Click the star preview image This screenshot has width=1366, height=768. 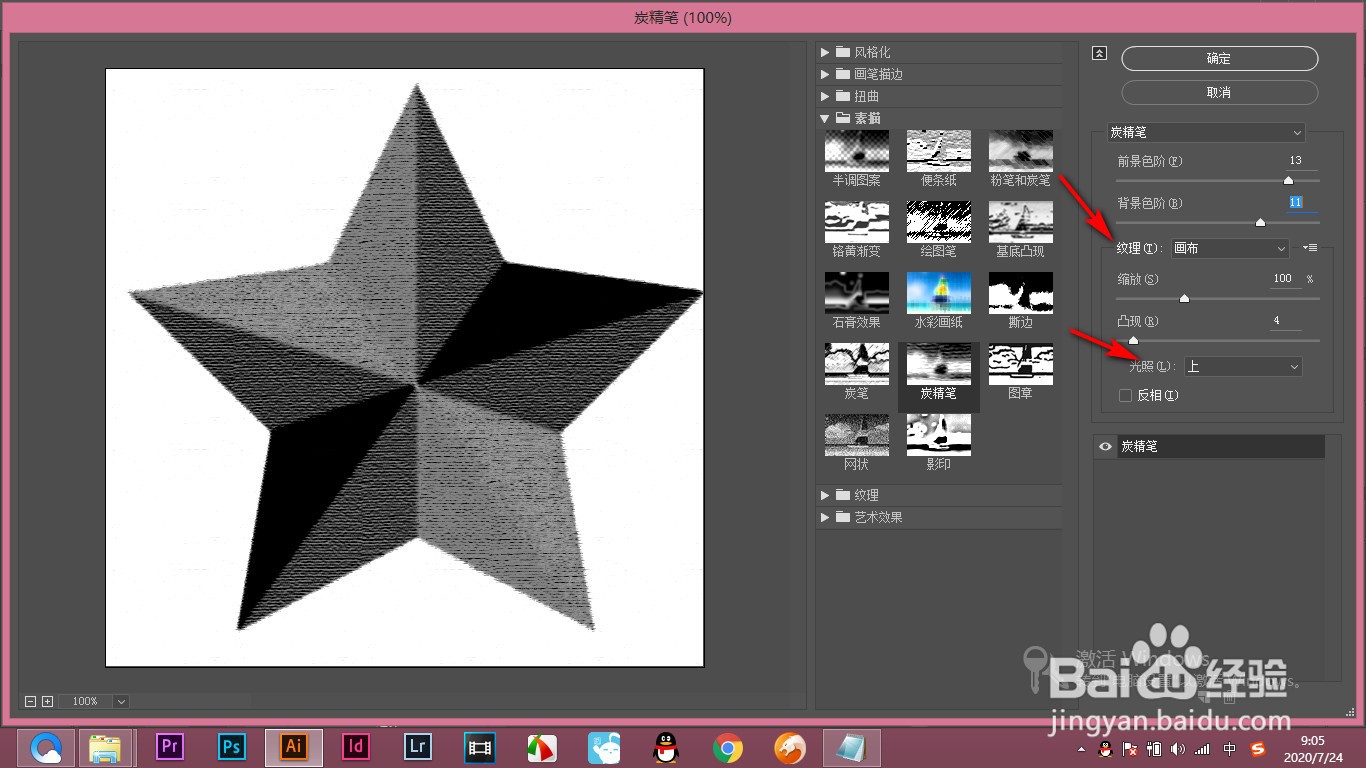[x=405, y=367]
